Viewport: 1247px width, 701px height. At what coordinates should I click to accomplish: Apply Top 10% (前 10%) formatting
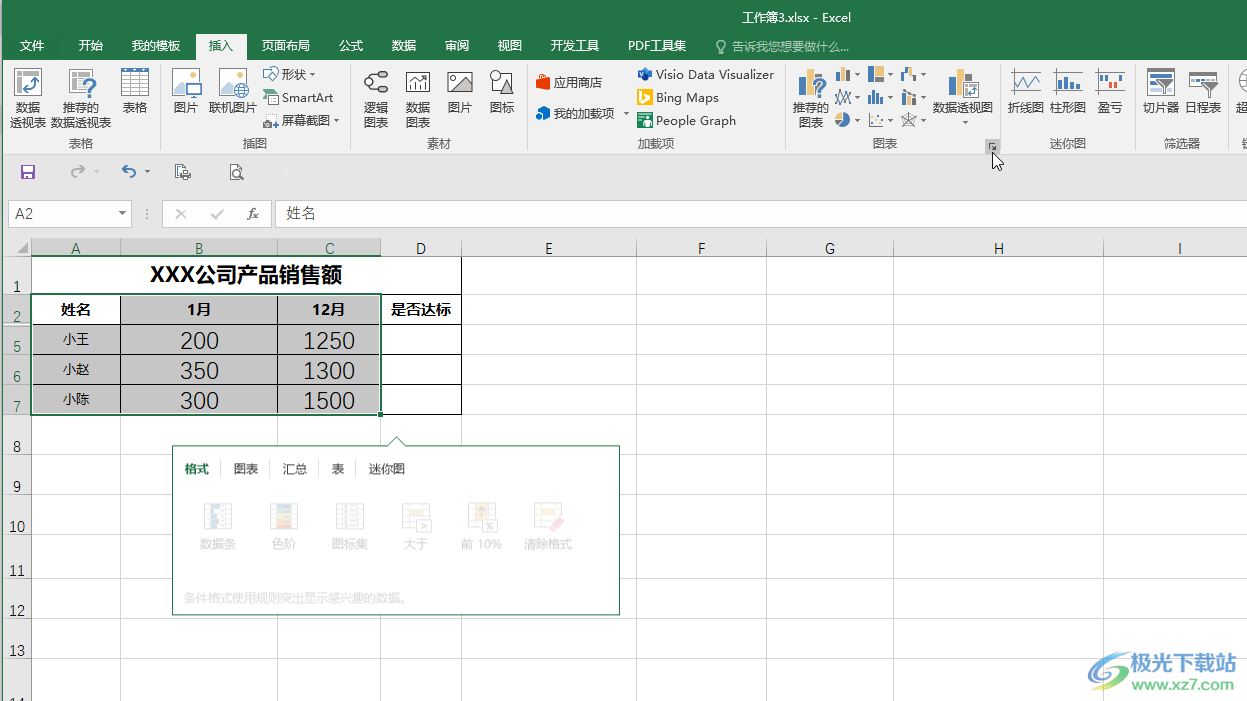coord(482,527)
